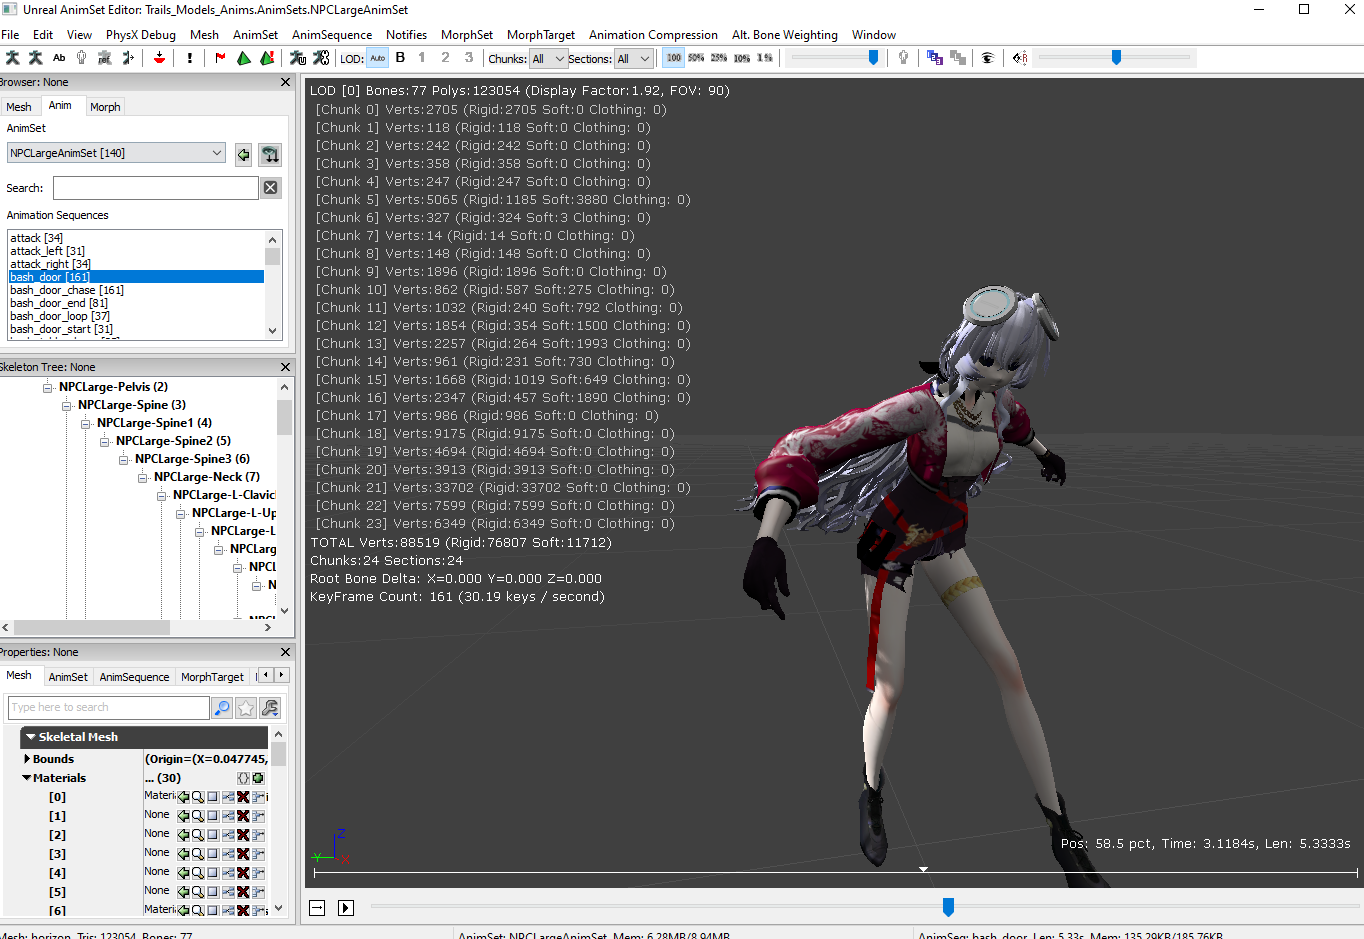Screen dimensions: 1364x939
Task: Click the 'Ab' bone names toolbar icon
Action: click(59, 58)
